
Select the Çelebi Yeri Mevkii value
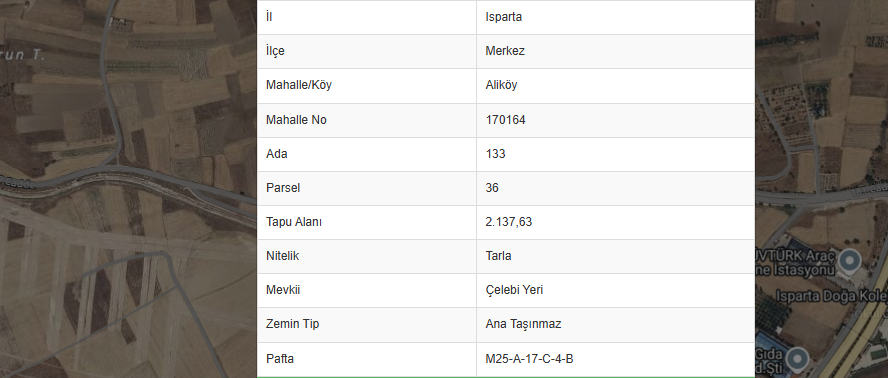[514, 290]
